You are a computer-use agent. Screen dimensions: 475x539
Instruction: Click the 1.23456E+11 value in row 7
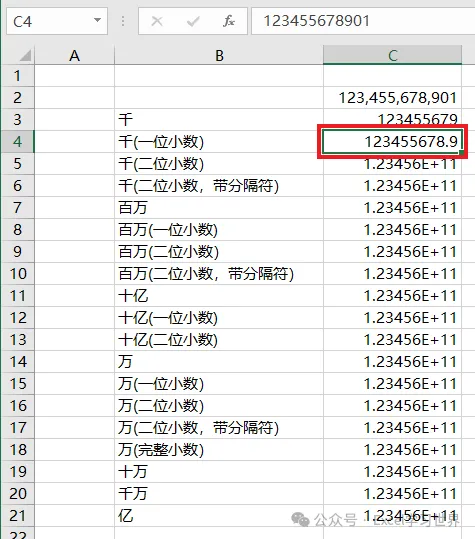[393, 208]
